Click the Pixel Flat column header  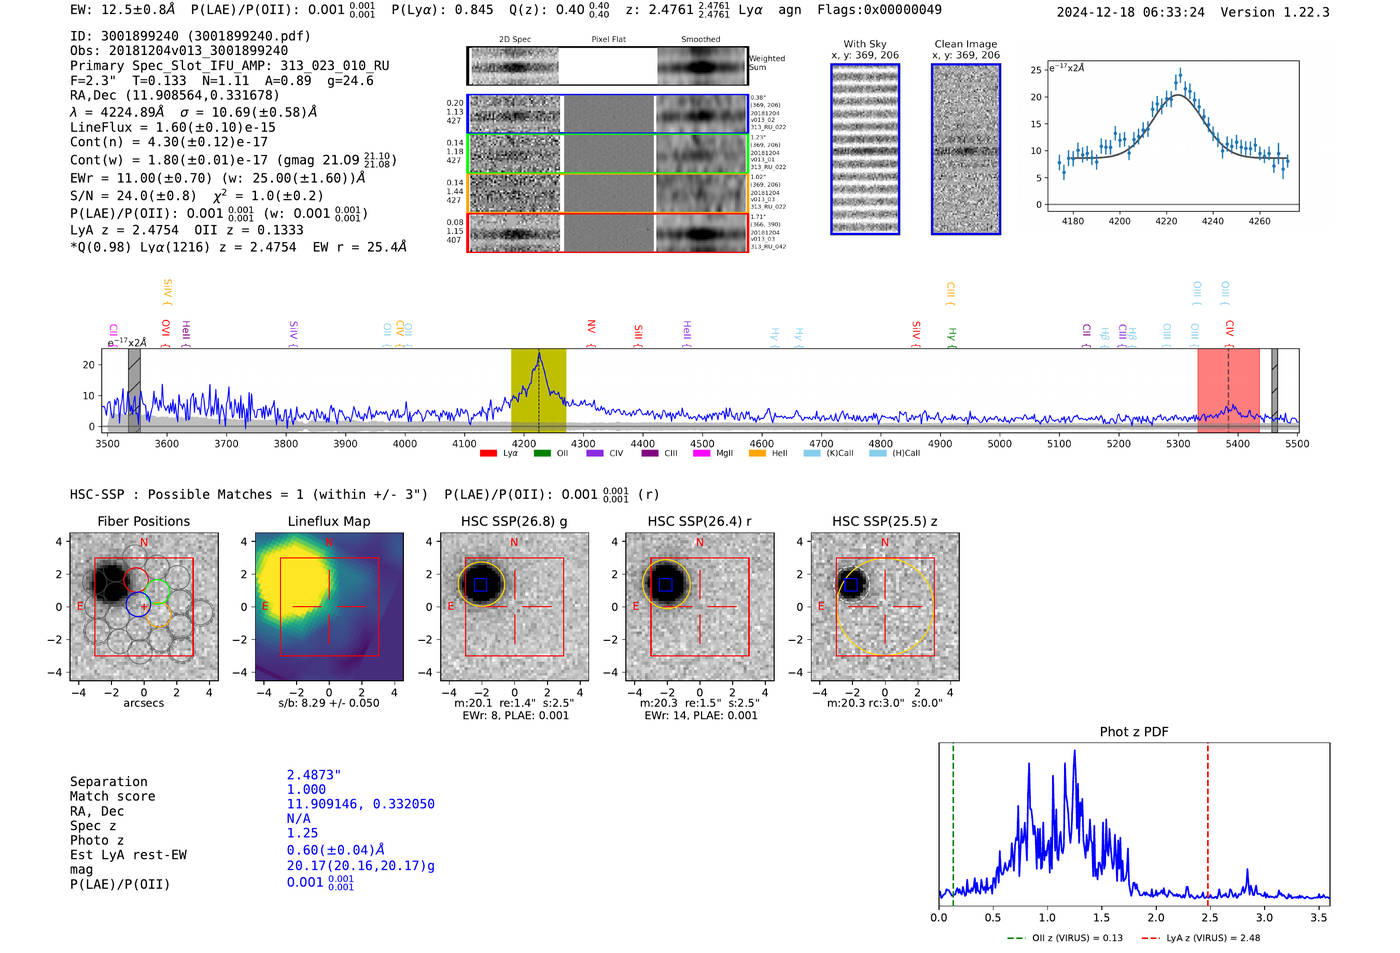(x=608, y=40)
